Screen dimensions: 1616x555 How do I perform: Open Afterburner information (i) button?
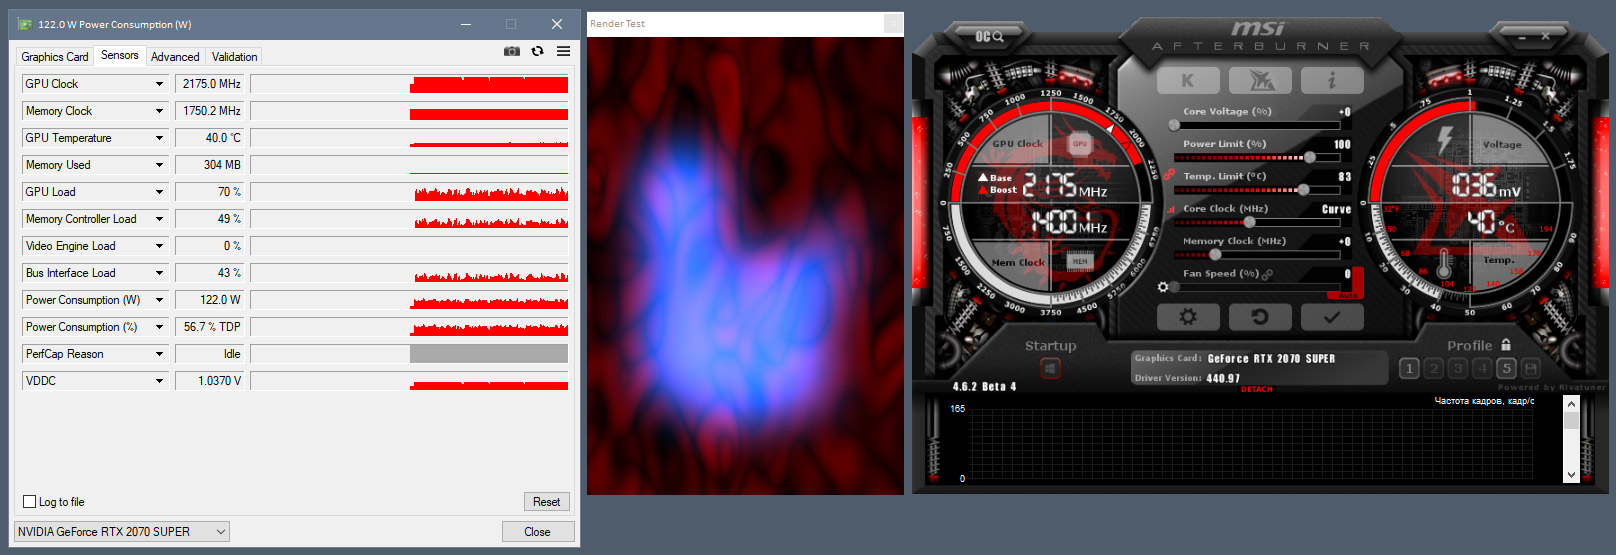click(x=1332, y=80)
